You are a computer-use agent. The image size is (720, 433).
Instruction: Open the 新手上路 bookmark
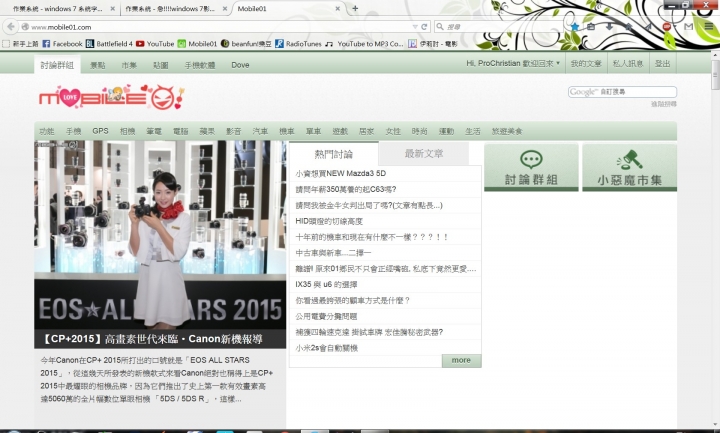click(x=20, y=44)
